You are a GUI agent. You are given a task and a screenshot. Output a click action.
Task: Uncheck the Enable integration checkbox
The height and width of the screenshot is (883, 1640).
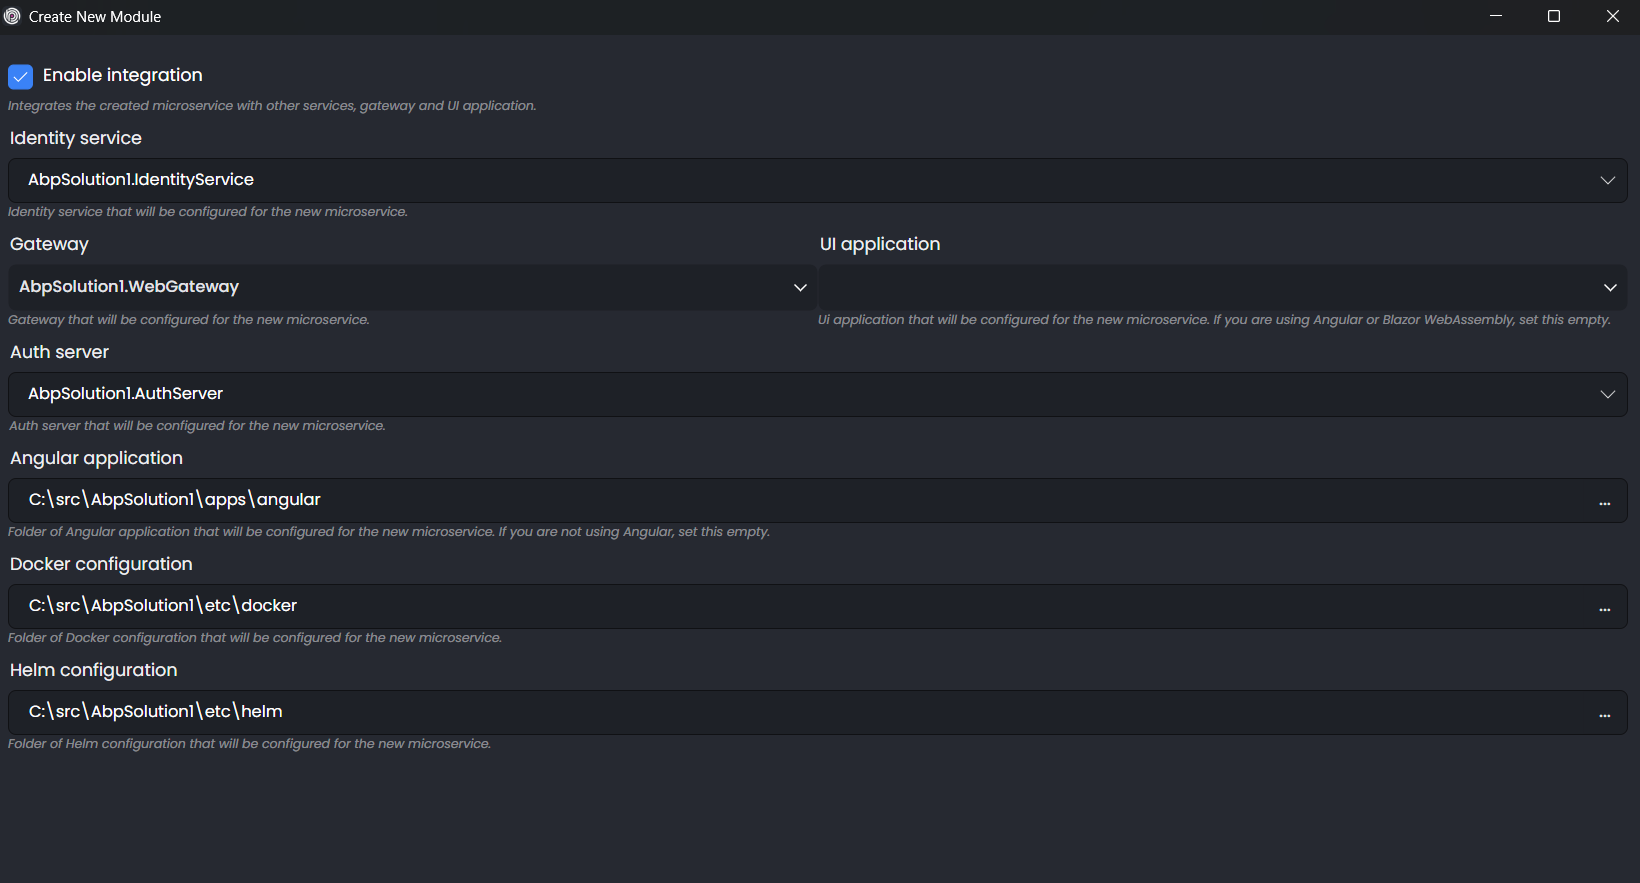(20, 77)
